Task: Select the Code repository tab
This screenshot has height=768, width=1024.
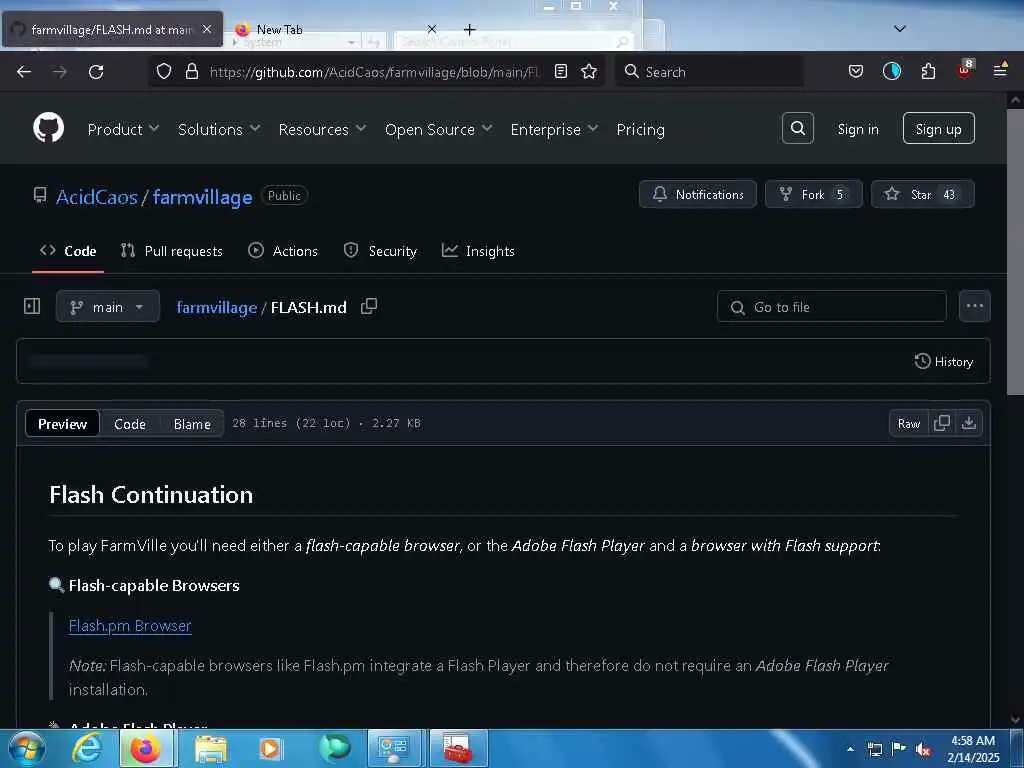Action: pyautogui.click(x=68, y=251)
